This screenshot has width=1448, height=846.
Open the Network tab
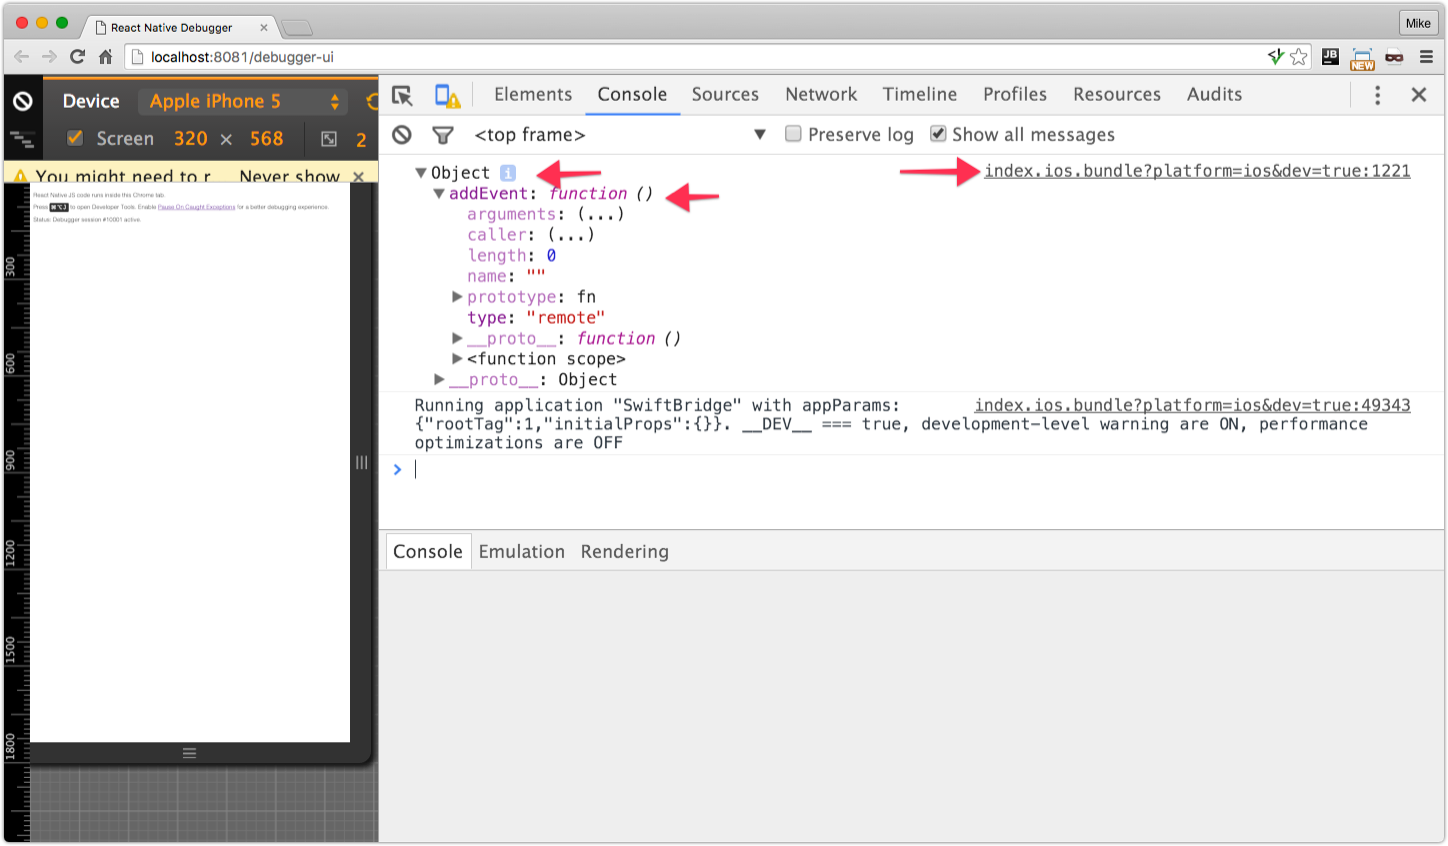click(x=821, y=94)
